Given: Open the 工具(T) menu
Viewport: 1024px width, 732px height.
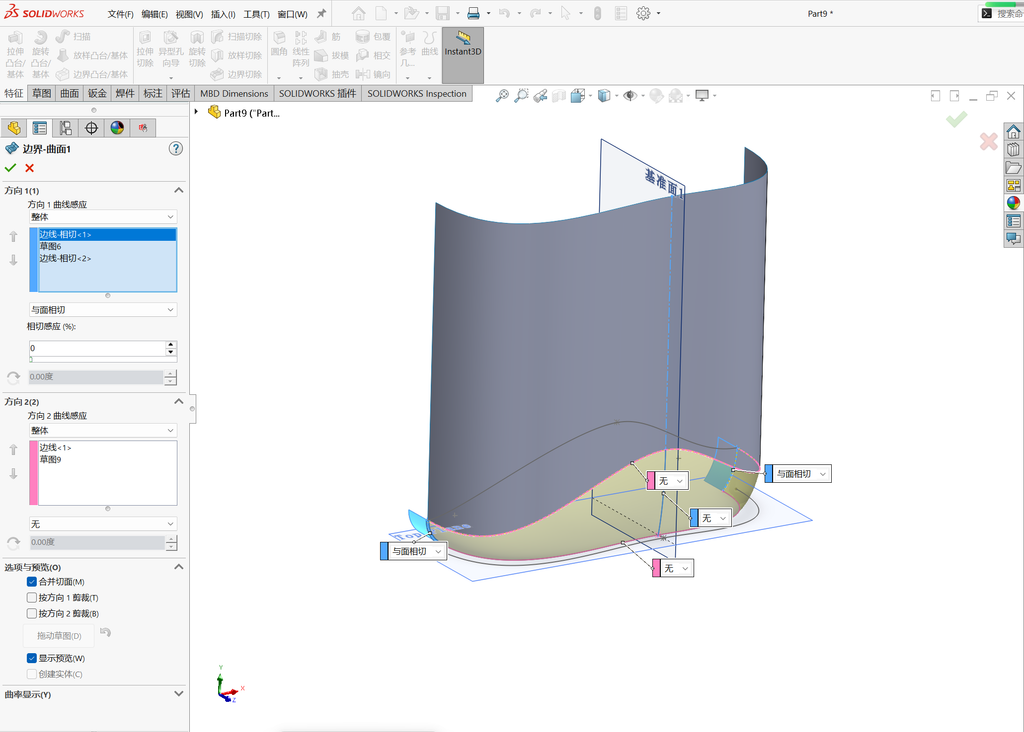Looking at the screenshot, I should point(257,14).
